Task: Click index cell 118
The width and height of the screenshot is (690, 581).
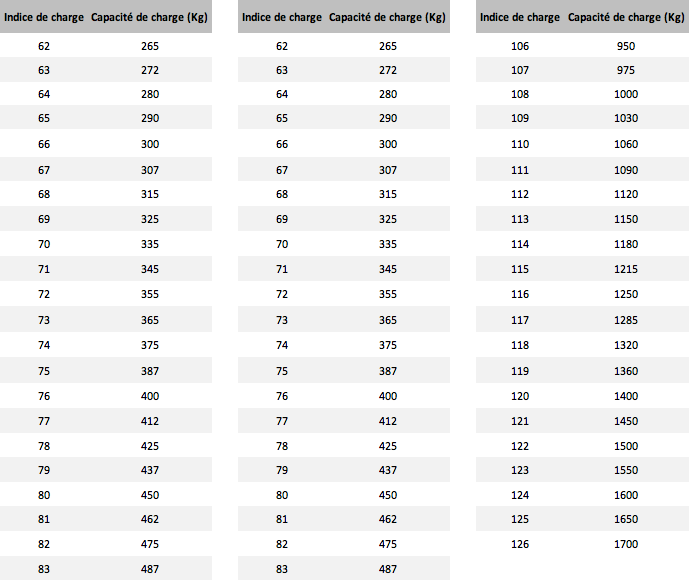Action: [x=519, y=345]
